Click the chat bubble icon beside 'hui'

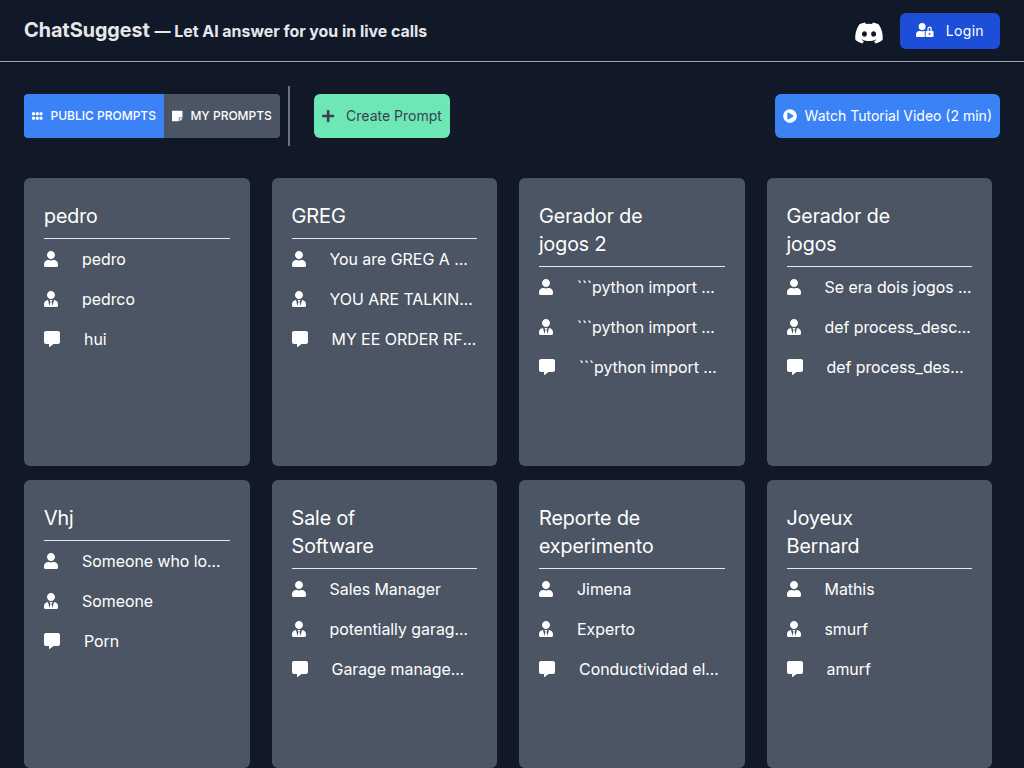coord(52,339)
